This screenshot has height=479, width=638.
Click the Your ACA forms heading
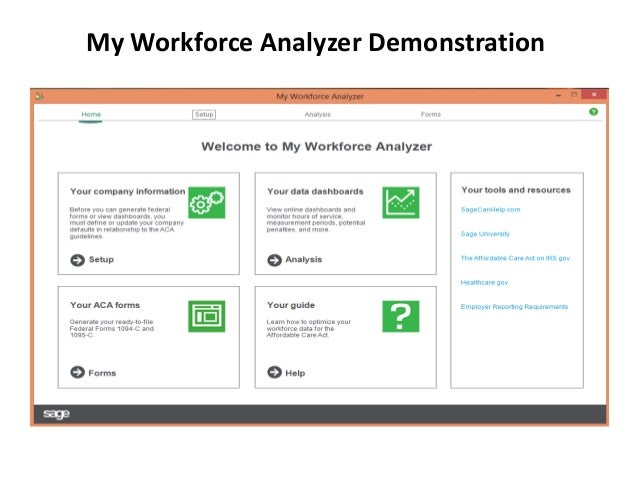coord(105,305)
